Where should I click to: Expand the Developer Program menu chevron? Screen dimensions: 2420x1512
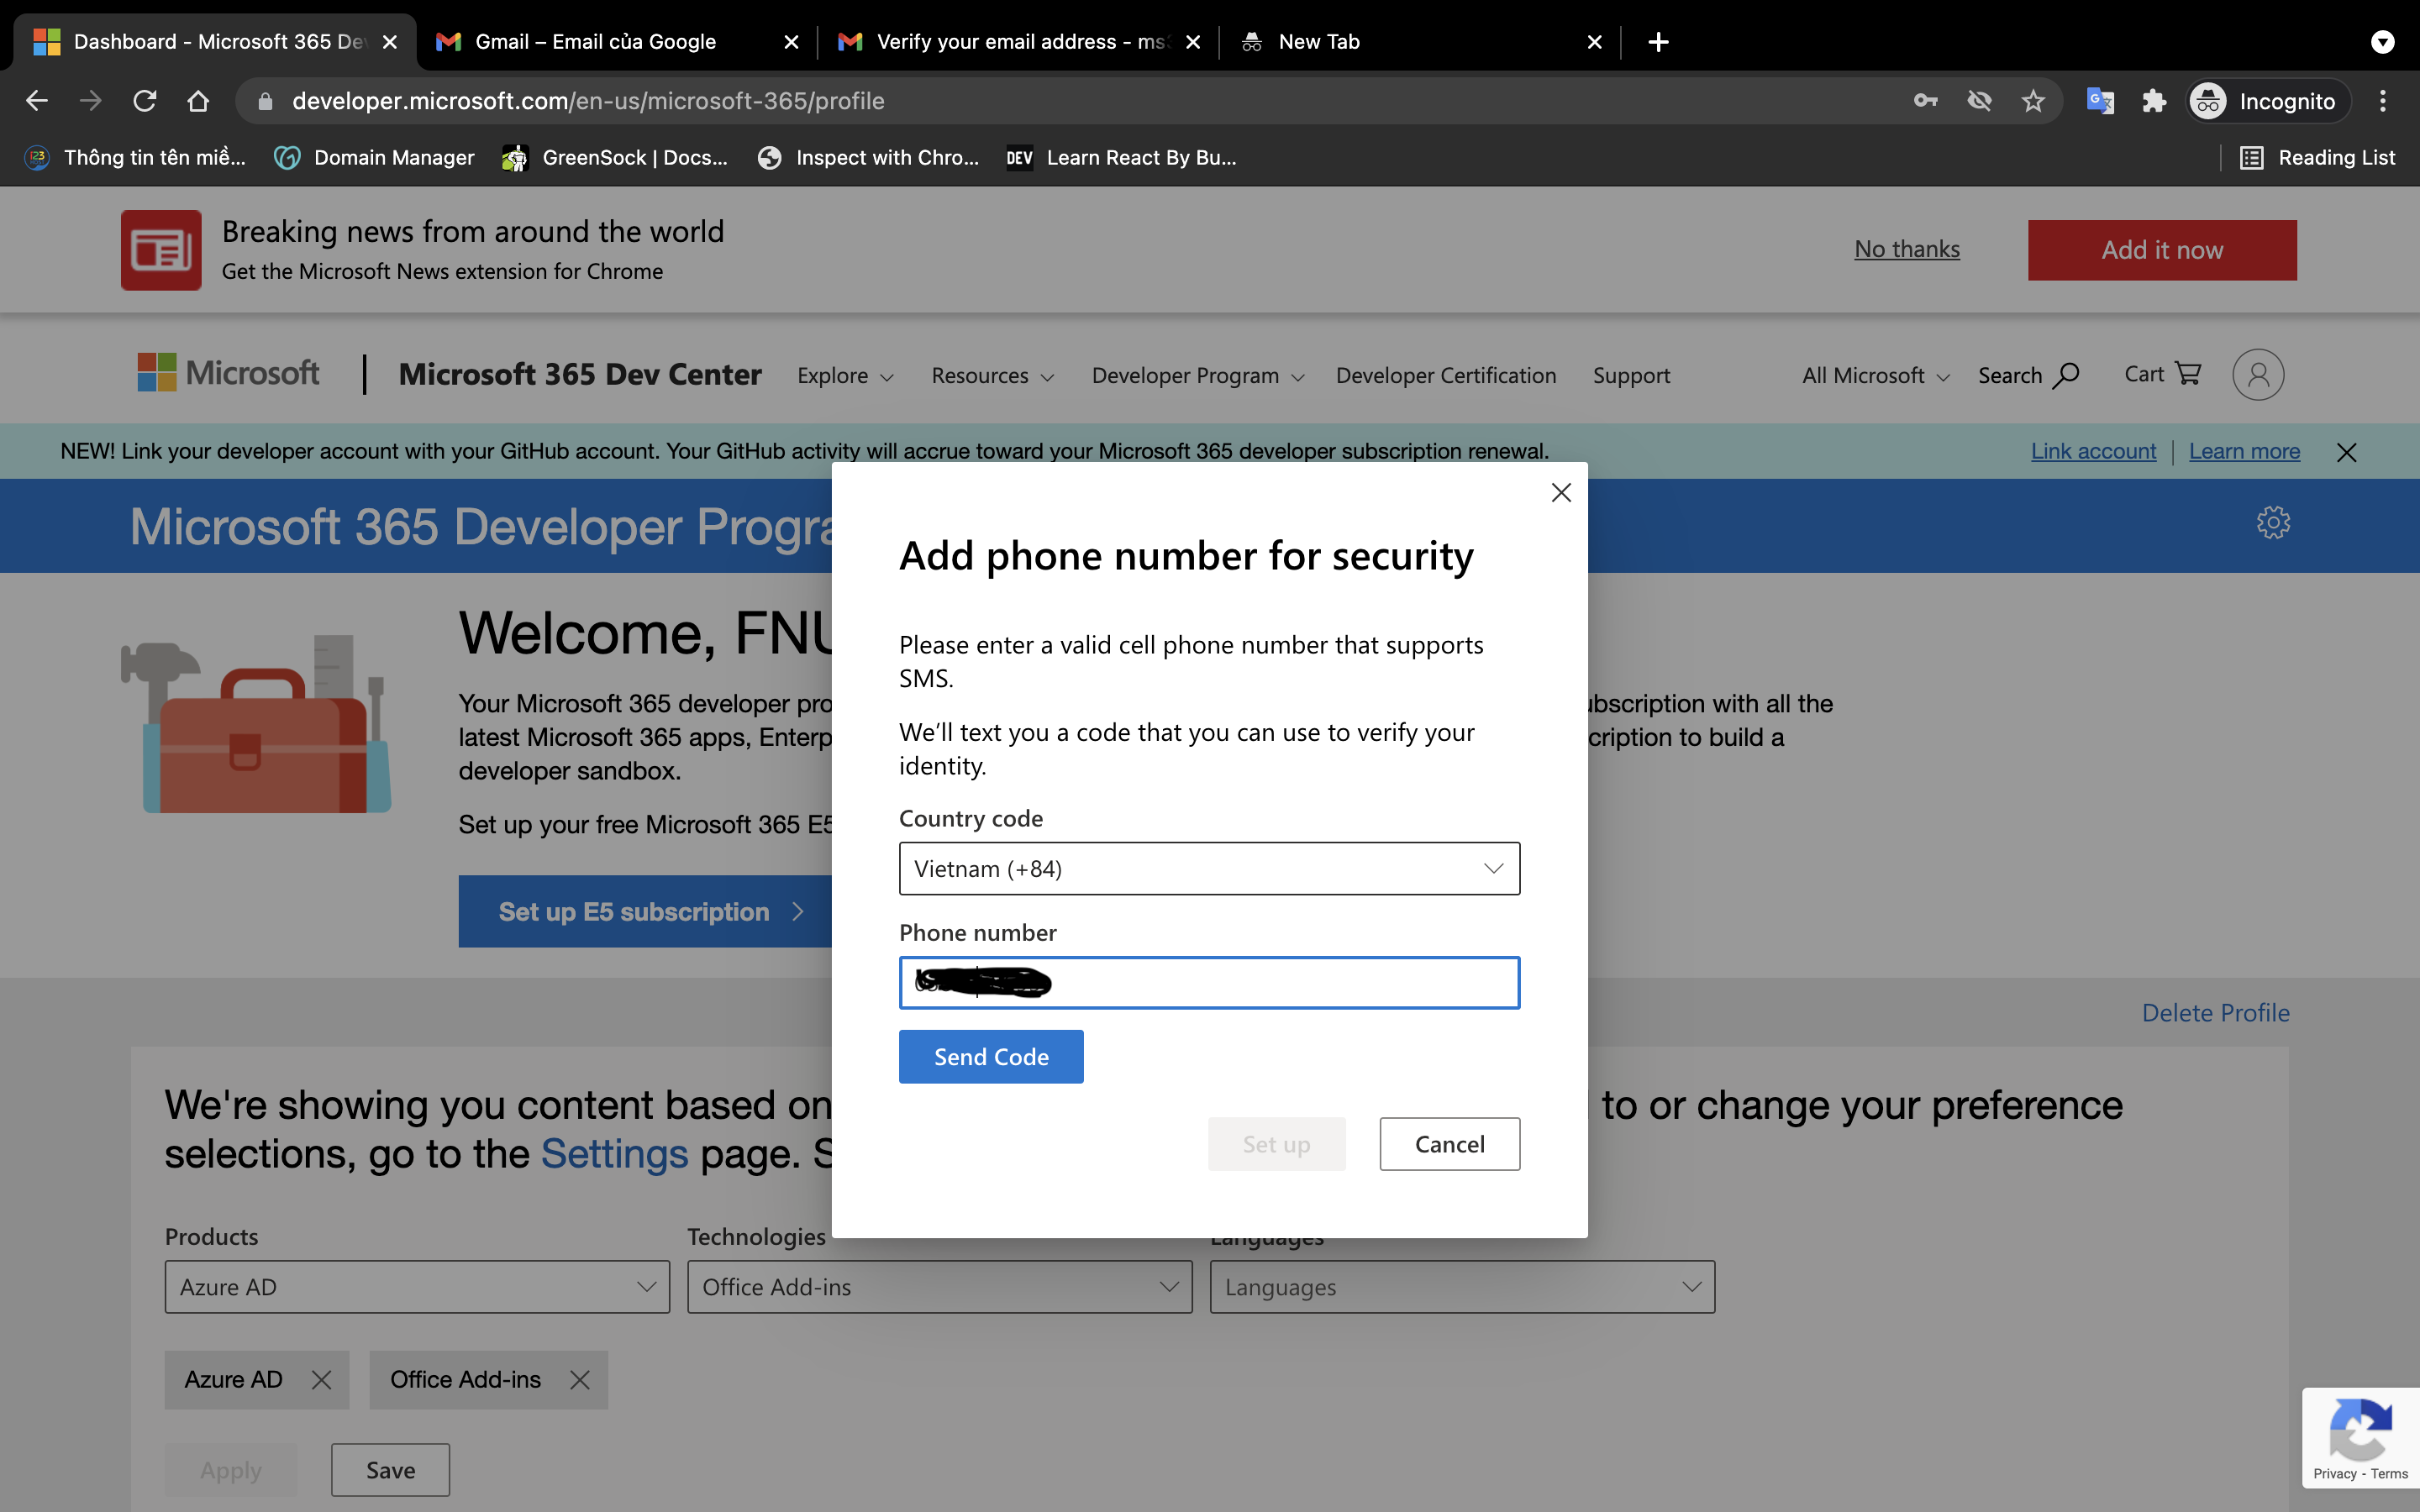pyautogui.click(x=1297, y=377)
